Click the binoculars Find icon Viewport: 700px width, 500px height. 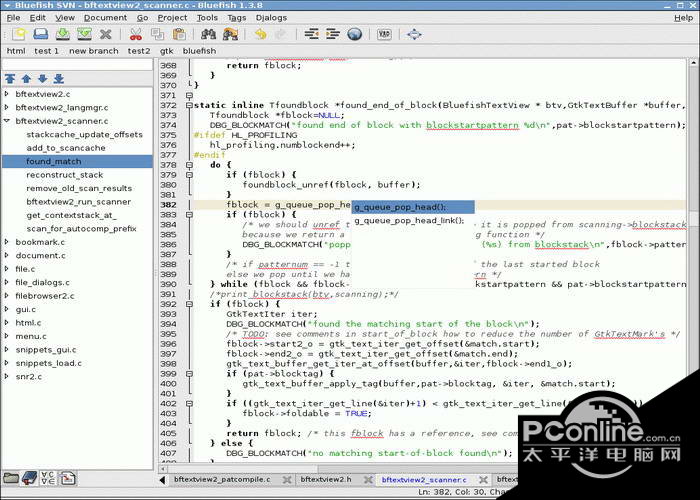(x=208, y=34)
